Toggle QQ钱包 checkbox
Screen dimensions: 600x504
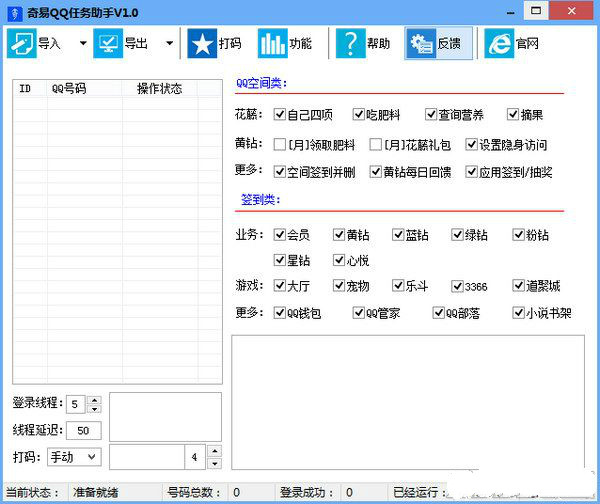pyautogui.click(x=280, y=313)
